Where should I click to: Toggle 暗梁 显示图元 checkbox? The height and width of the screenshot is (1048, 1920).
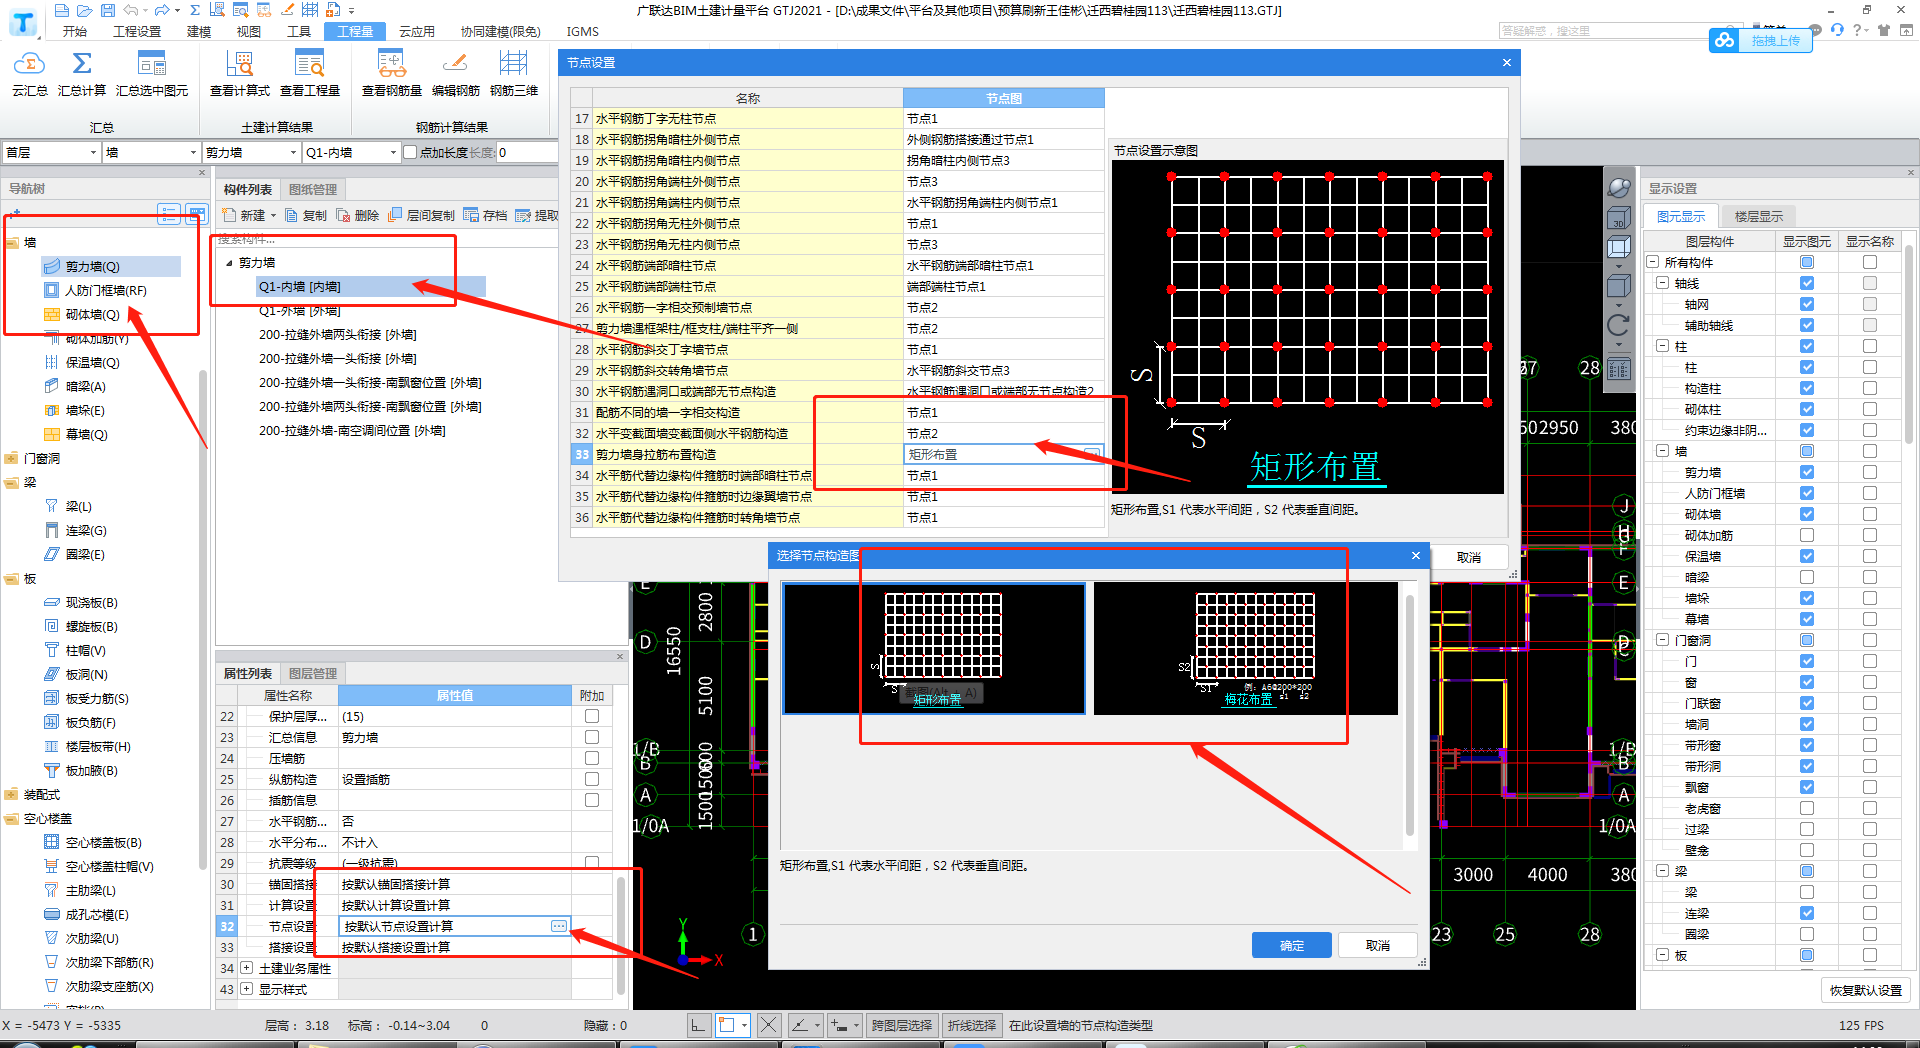click(1807, 577)
